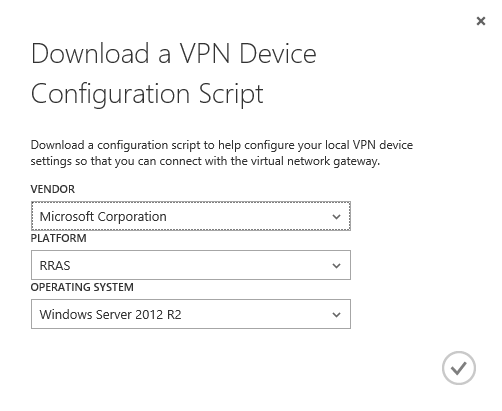This screenshot has width=502, height=411.
Task: Click the description line starting 'Download a configuration script'
Action: pyautogui.click(x=222, y=145)
